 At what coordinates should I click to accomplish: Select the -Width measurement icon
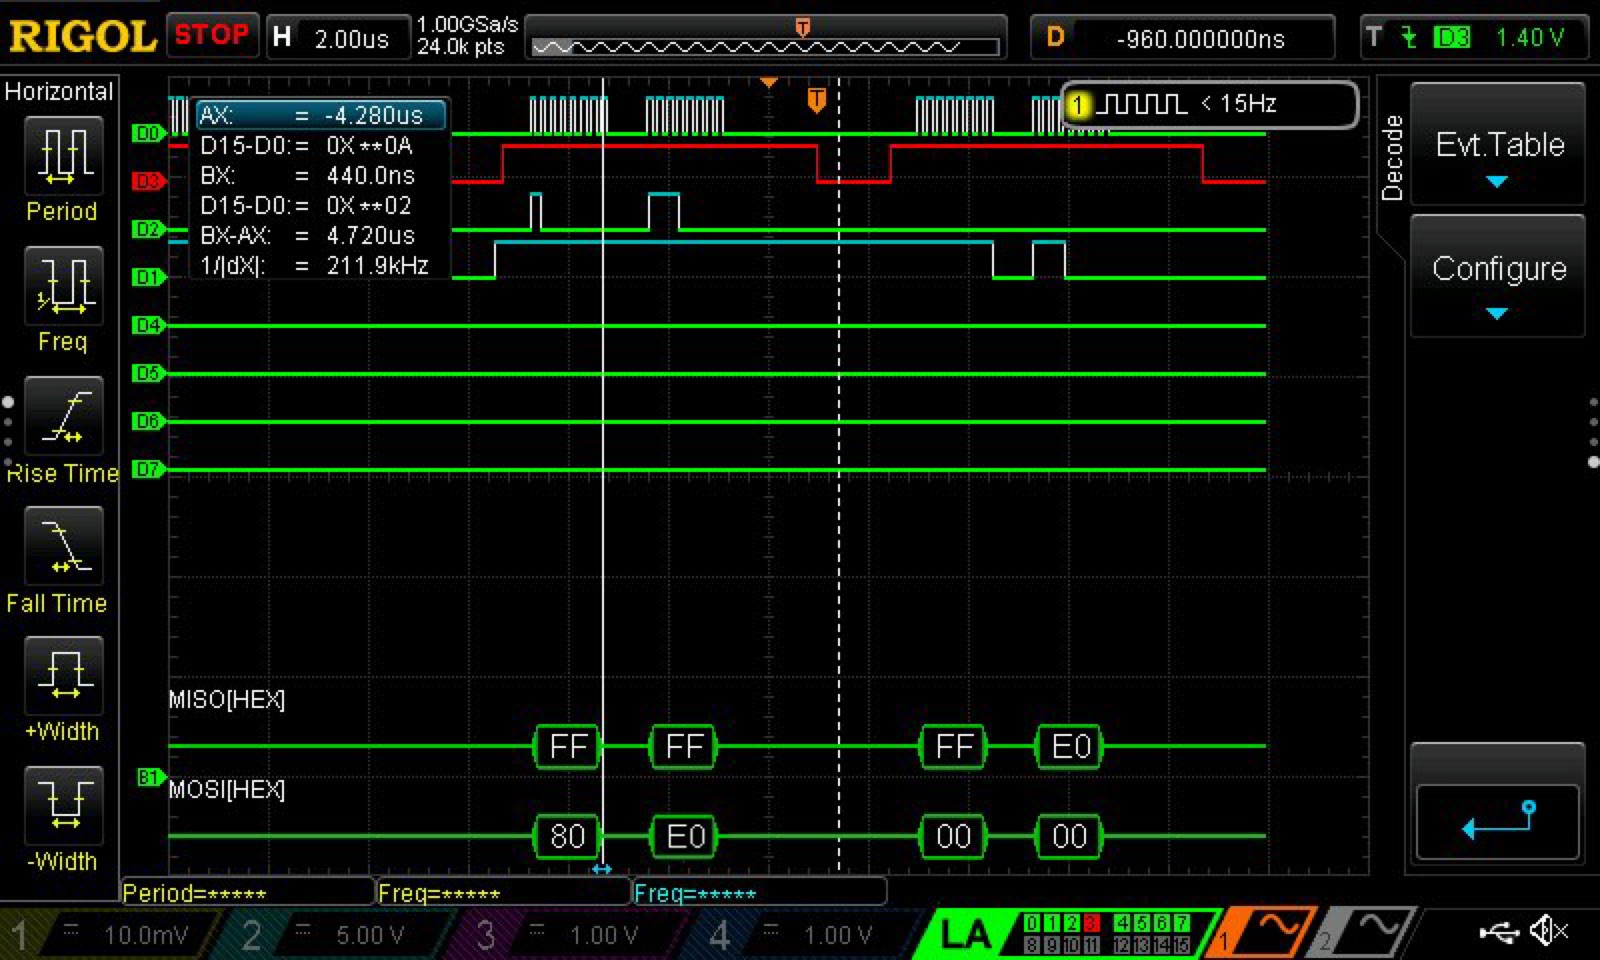pyautogui.click(x=63, y=807)
